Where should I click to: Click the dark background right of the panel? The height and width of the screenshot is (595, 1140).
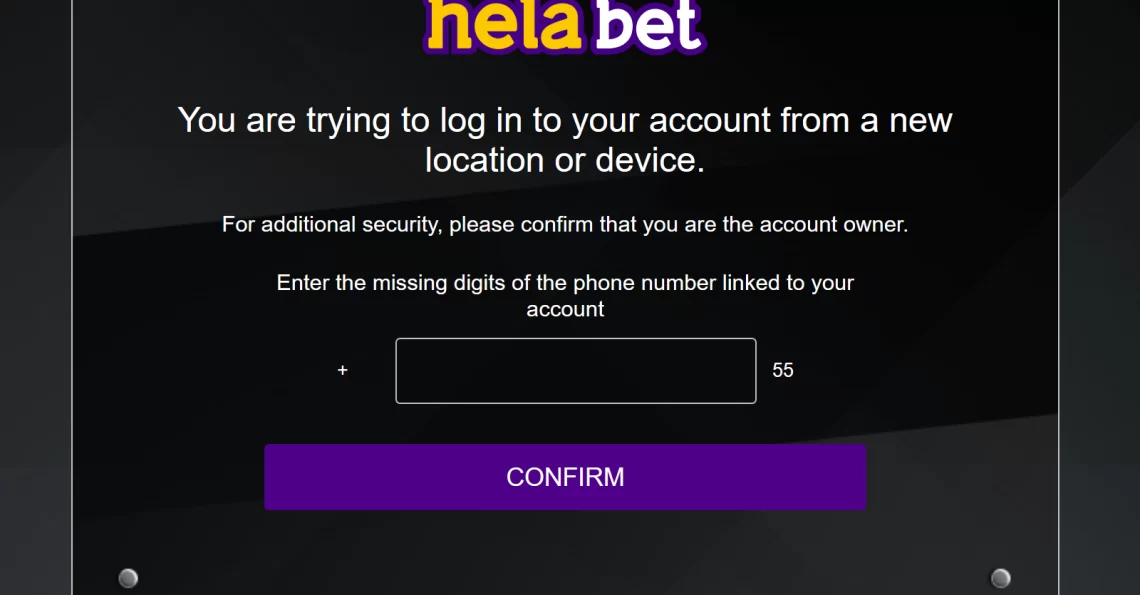pyautogui.click(x=1100, y=300)
